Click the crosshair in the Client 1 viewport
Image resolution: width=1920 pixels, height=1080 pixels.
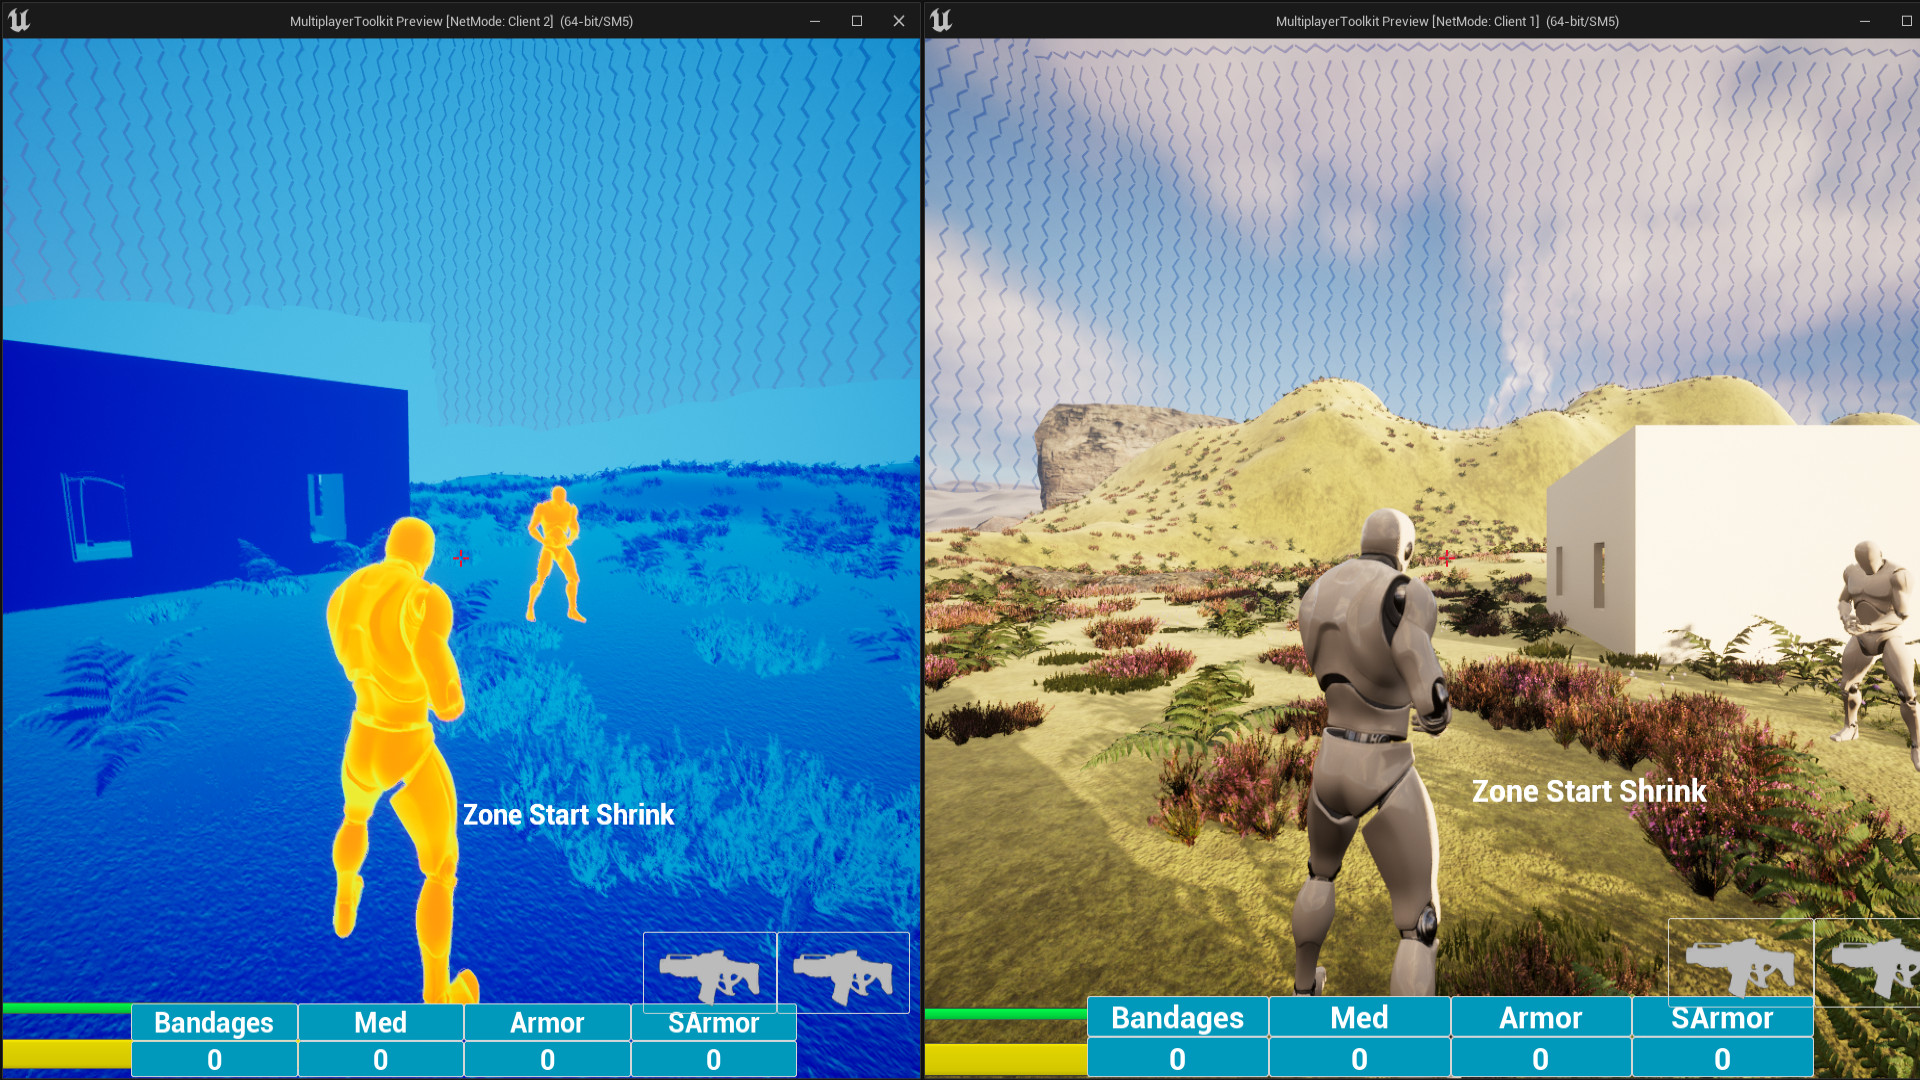(1447, 560)
